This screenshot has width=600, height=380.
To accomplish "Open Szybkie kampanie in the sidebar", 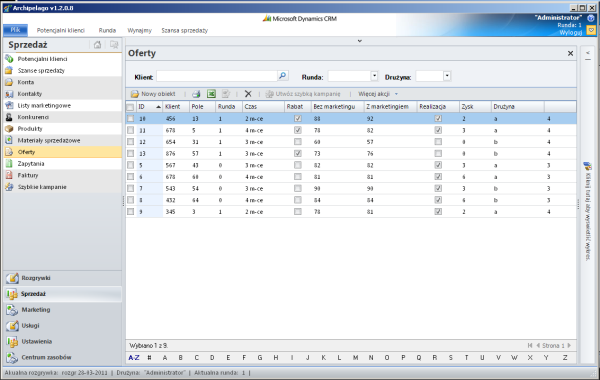I will coord(62,187).
